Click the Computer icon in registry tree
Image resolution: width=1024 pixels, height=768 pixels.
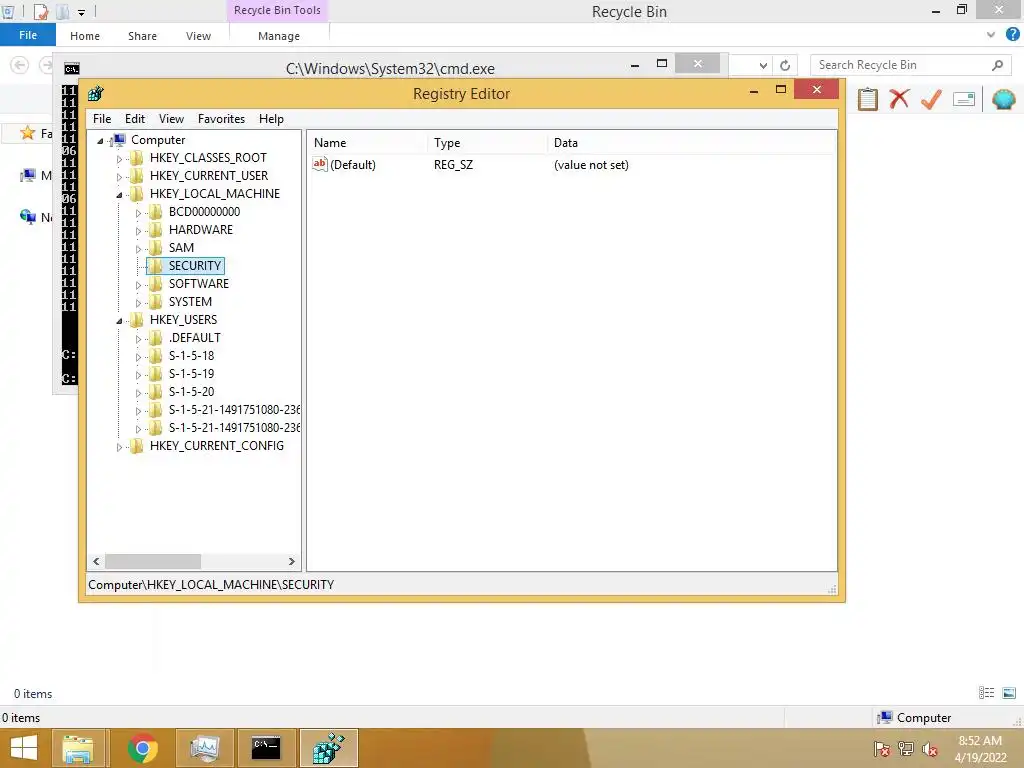coord(119,140)
